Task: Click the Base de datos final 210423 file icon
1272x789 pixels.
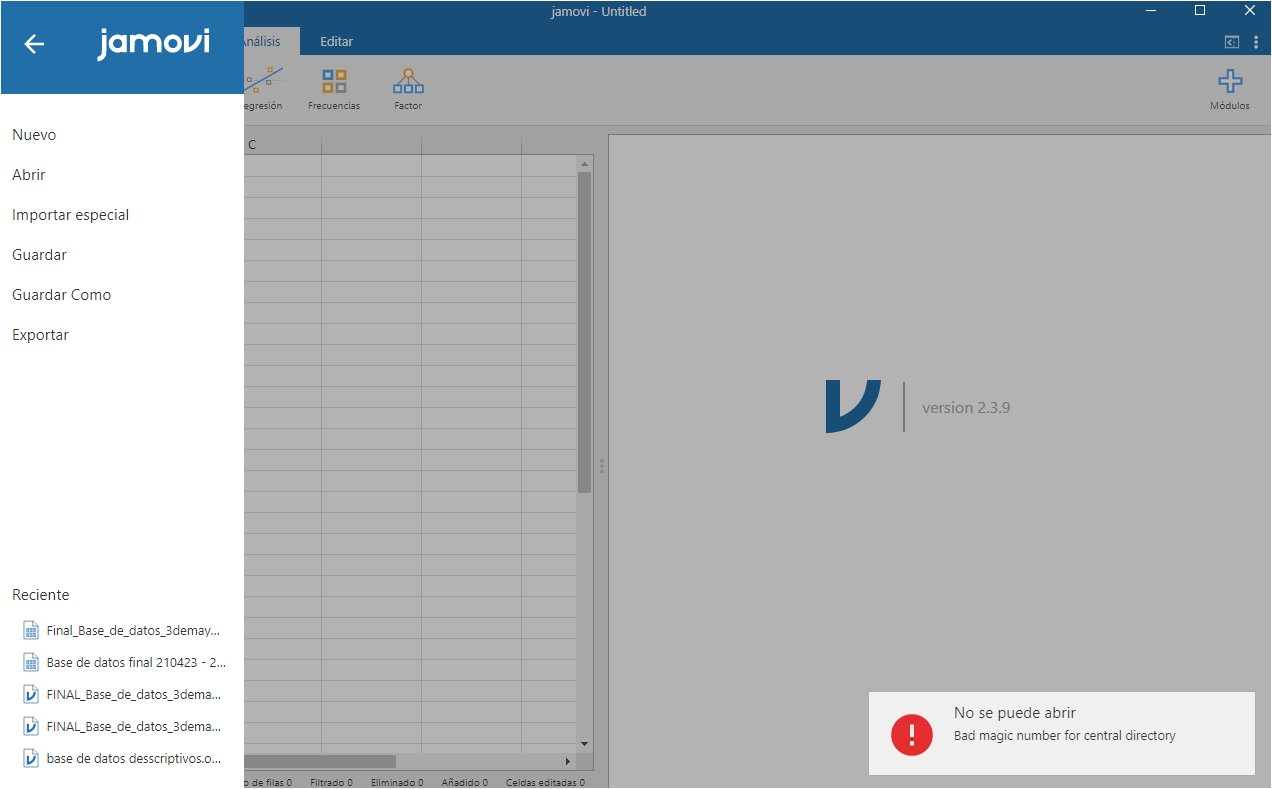Action: pos(31,663)
